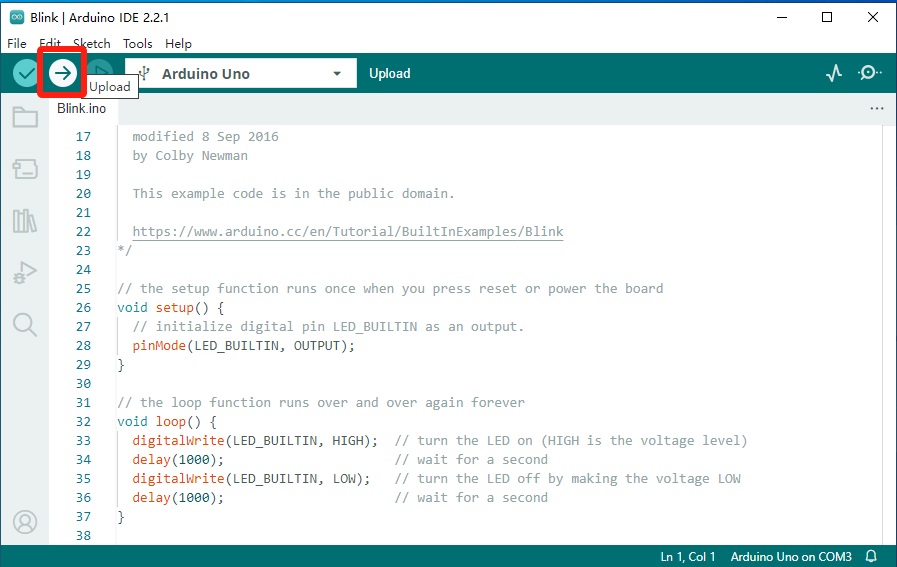This screenshot has width=897, height=567.
Task: Click line number 32 in gutter
Action: coord(84,422)
